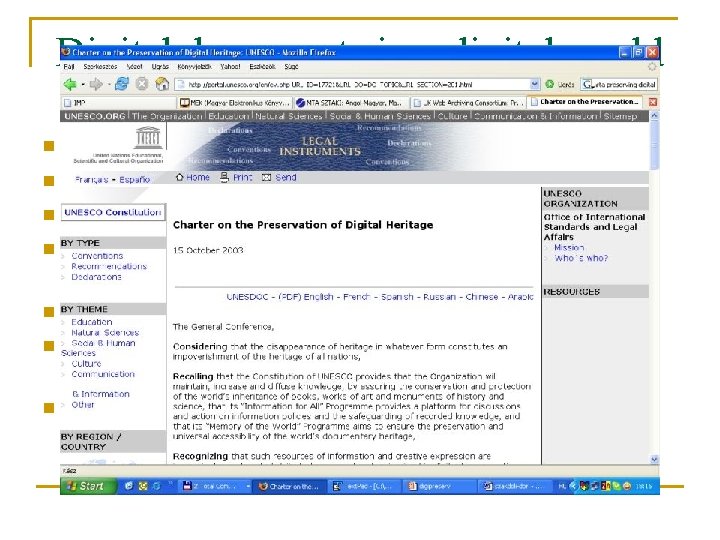Viewport: 720px width, 540px height.
Task: Open The Organization navigation link
Action: tap(167, 116)
